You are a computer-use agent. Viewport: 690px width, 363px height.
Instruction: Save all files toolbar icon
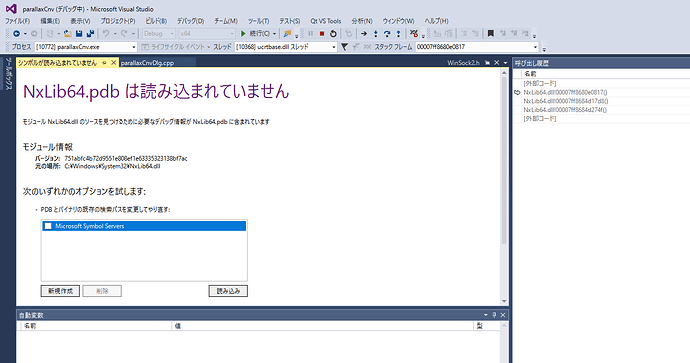pos(90,33)
